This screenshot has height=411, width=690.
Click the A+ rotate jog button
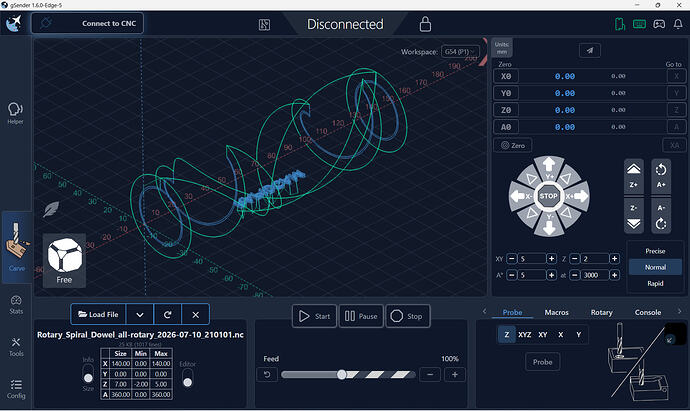661,176
